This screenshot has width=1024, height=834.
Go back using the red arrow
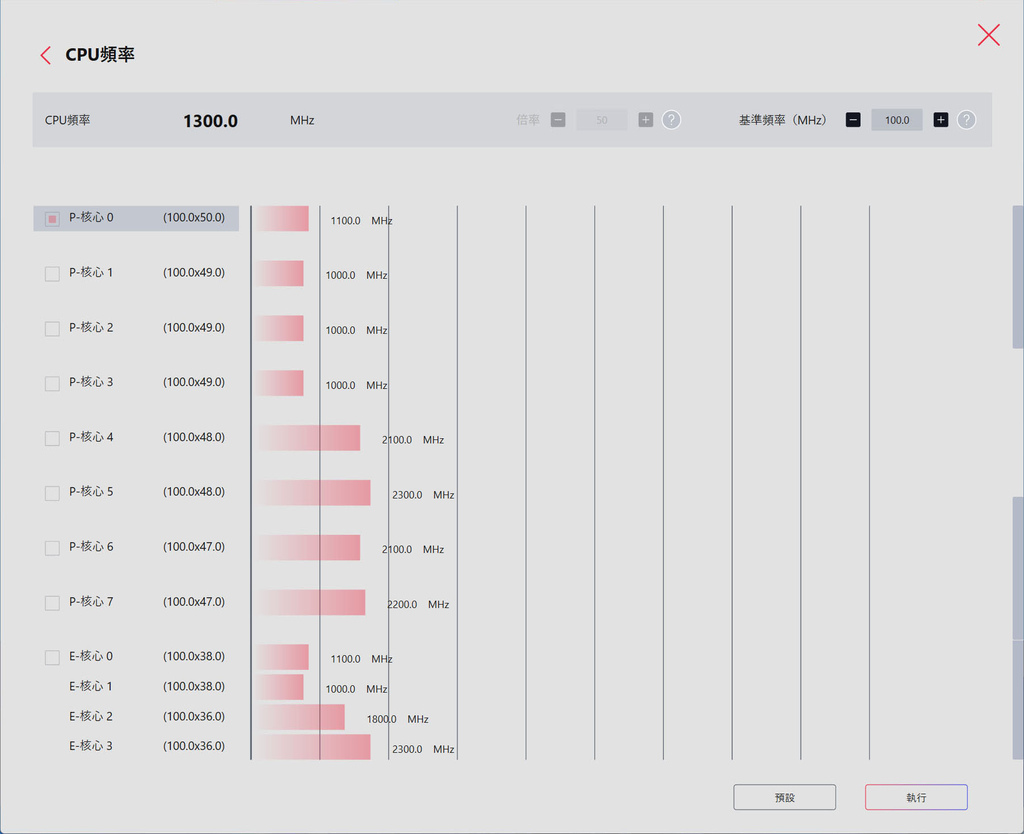45,55
